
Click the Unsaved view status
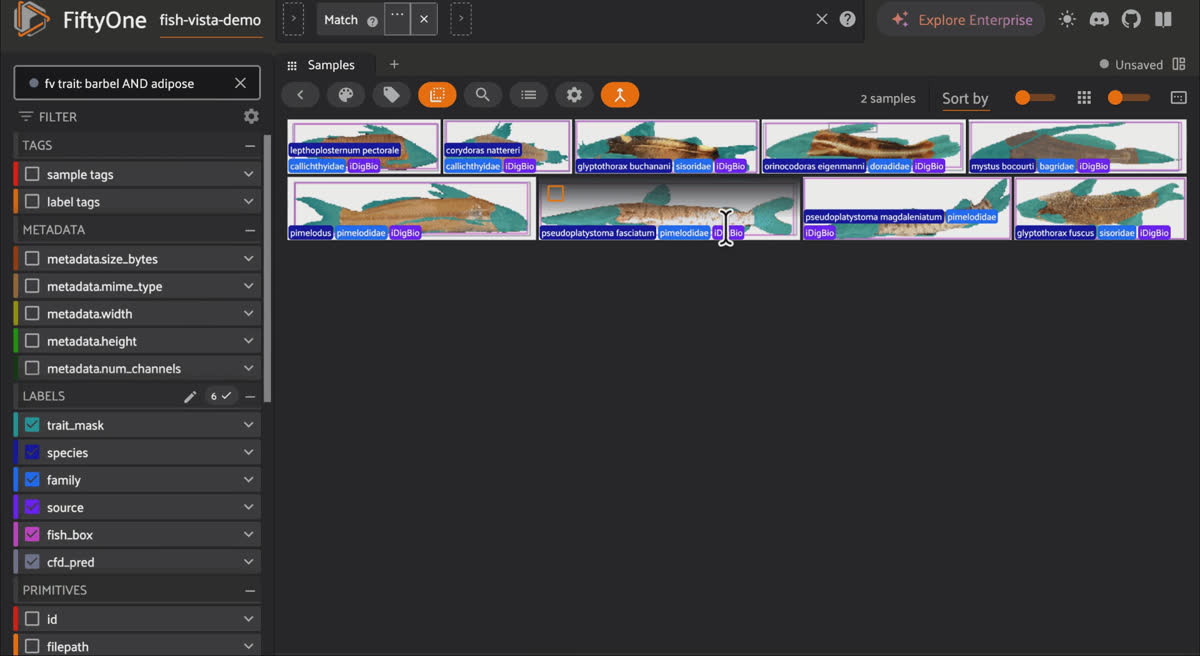click(x=1131, y=65)
